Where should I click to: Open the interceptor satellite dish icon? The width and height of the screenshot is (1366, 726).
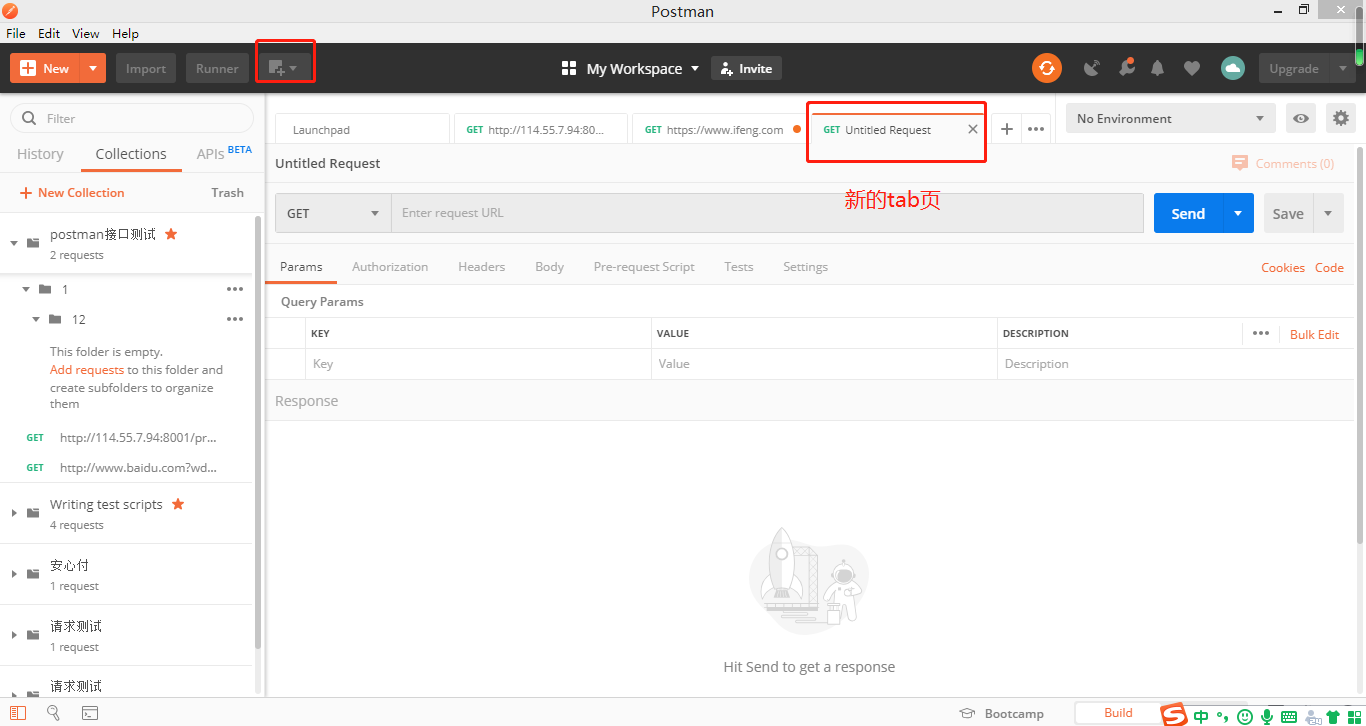(1092, 68)
